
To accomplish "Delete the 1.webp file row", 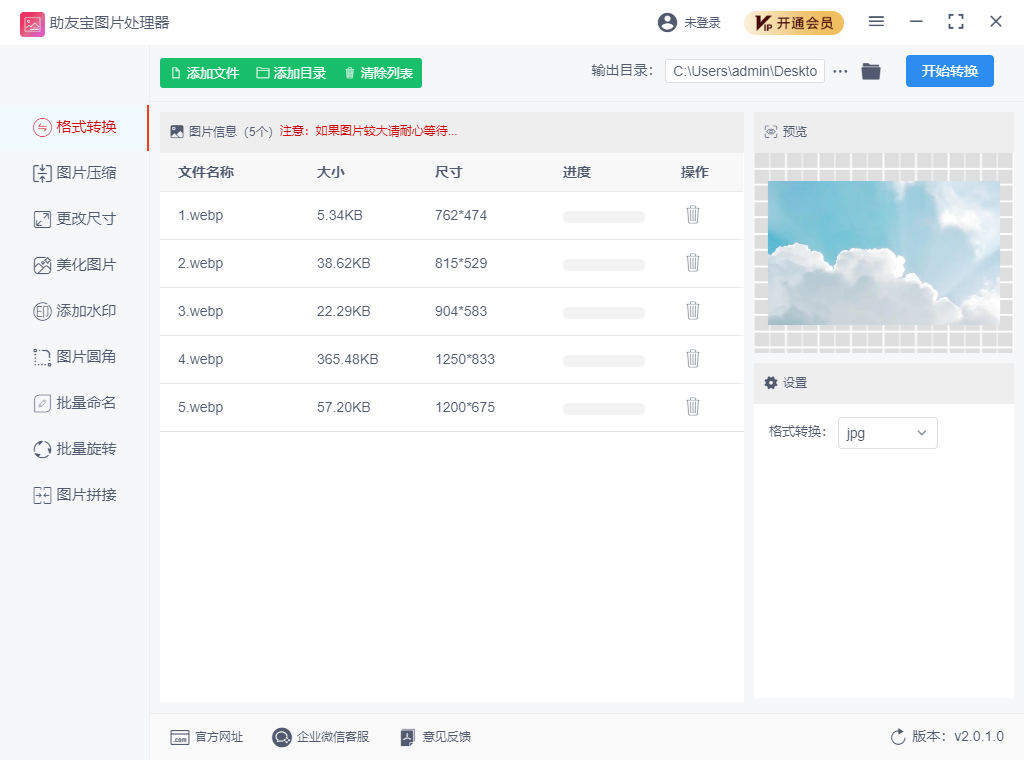I will click(692, 215).
